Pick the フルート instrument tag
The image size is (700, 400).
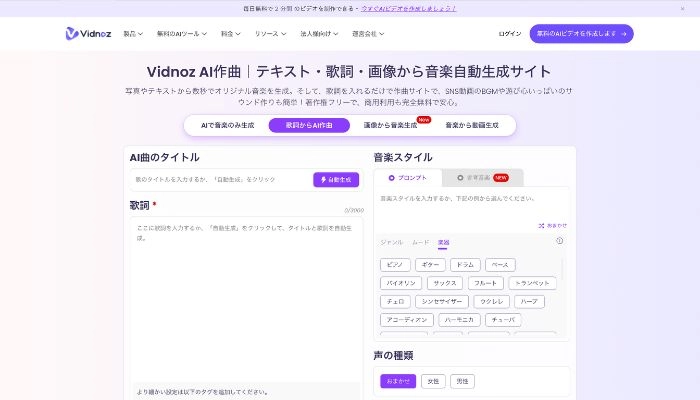pyautogui.click(x=486, y=283)
